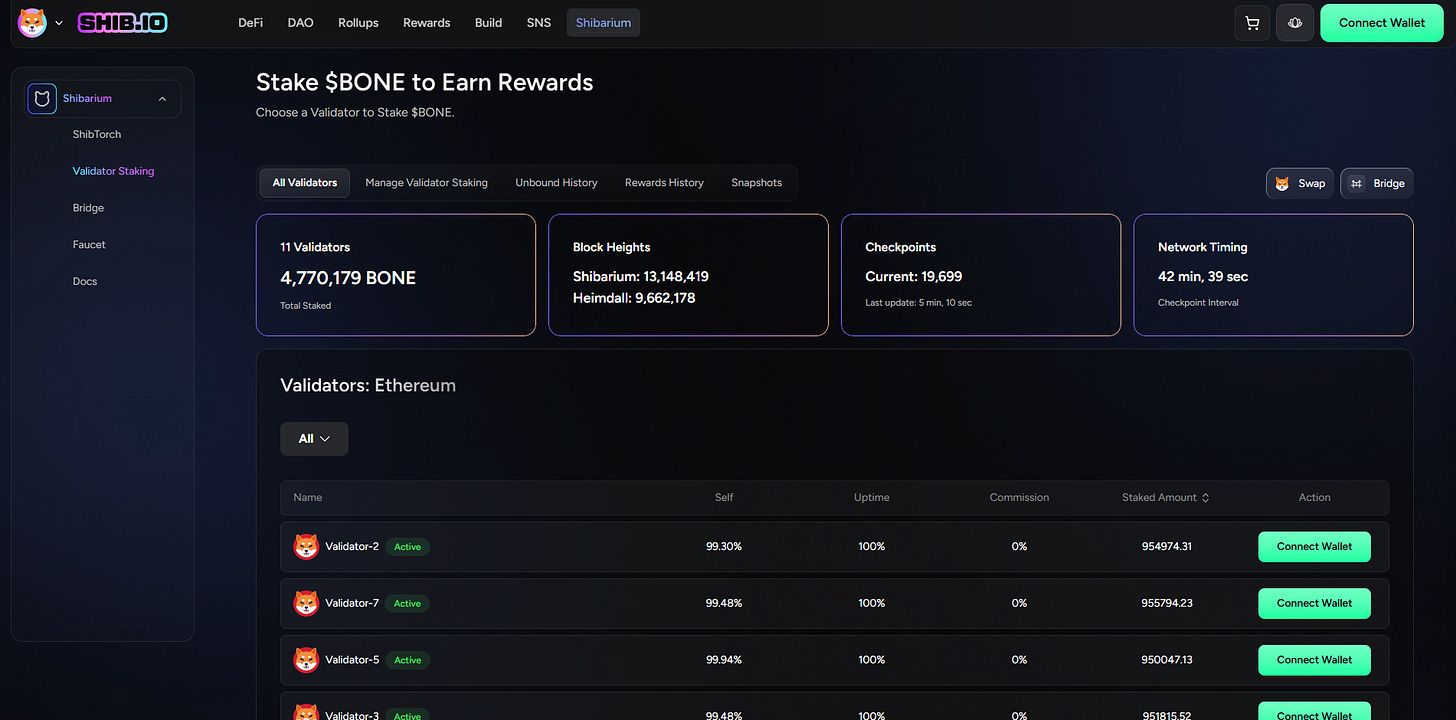Open Faucet in the sidebar
This screenshot has width=1456, height=720.
(89, 244)
